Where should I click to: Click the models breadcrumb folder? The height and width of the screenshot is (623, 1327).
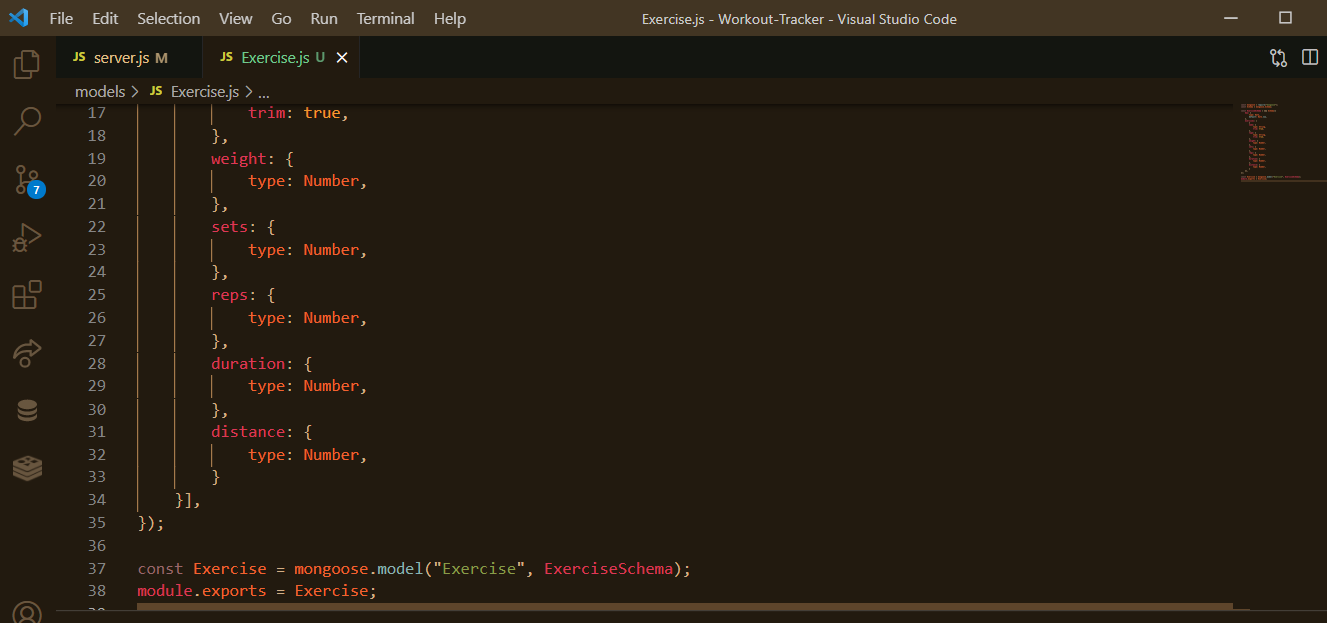tap(100, 92)
